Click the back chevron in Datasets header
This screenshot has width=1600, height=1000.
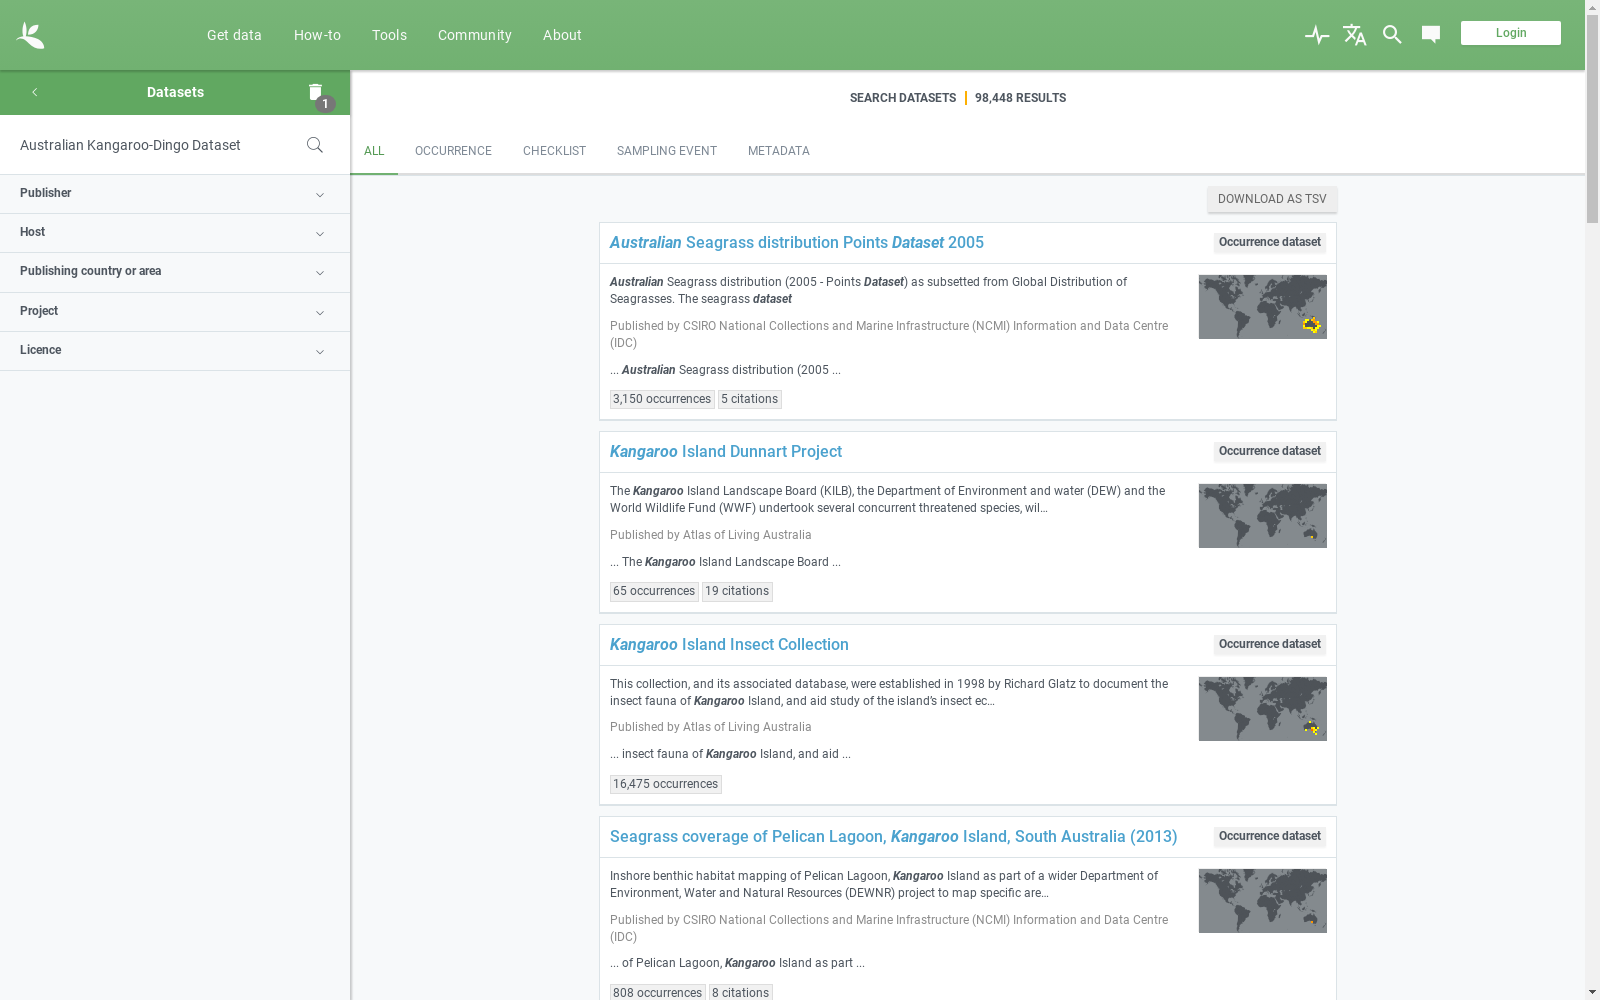click(35, 92)
